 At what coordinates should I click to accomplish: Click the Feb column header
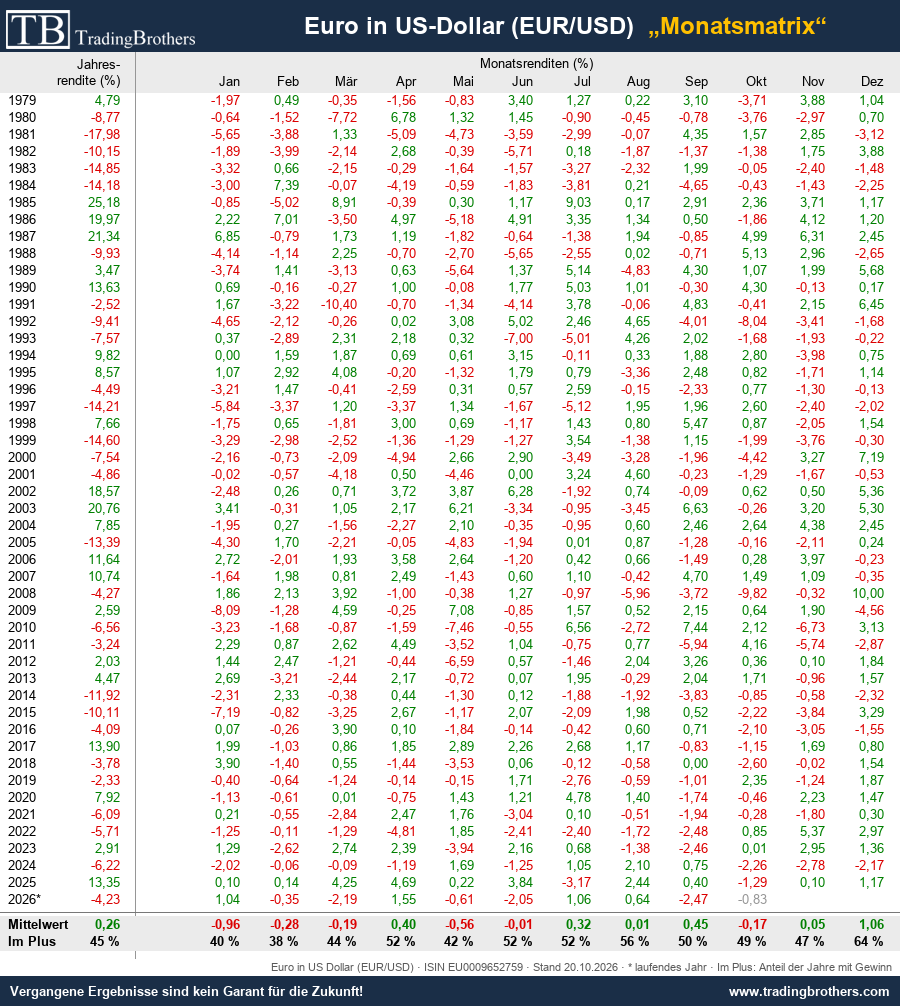click(287, 81)
